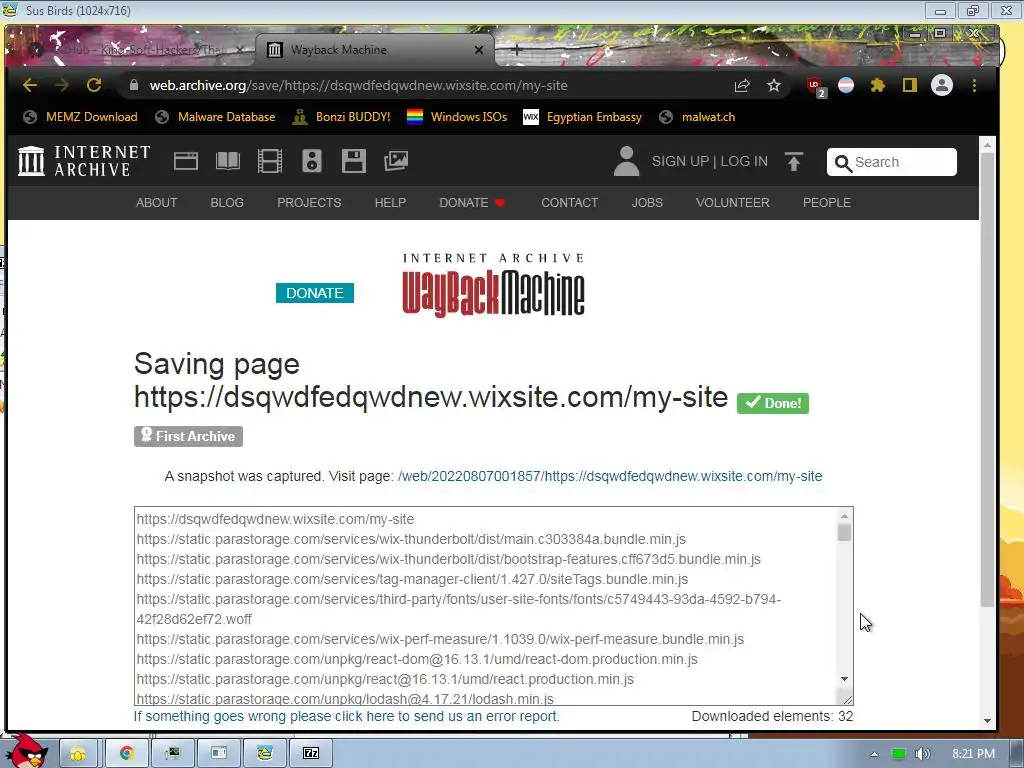Open the MEMZ Download bookmark
This screenshot has width=1024, height=768.
tap(80, 117)
